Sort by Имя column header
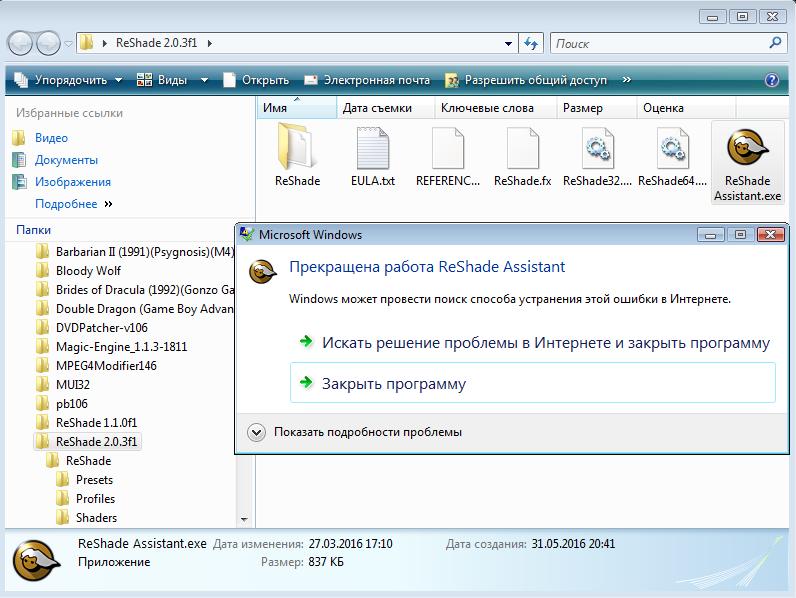This screenshot has height=598, width=796. pyautogui.click(x=296, y=108)
